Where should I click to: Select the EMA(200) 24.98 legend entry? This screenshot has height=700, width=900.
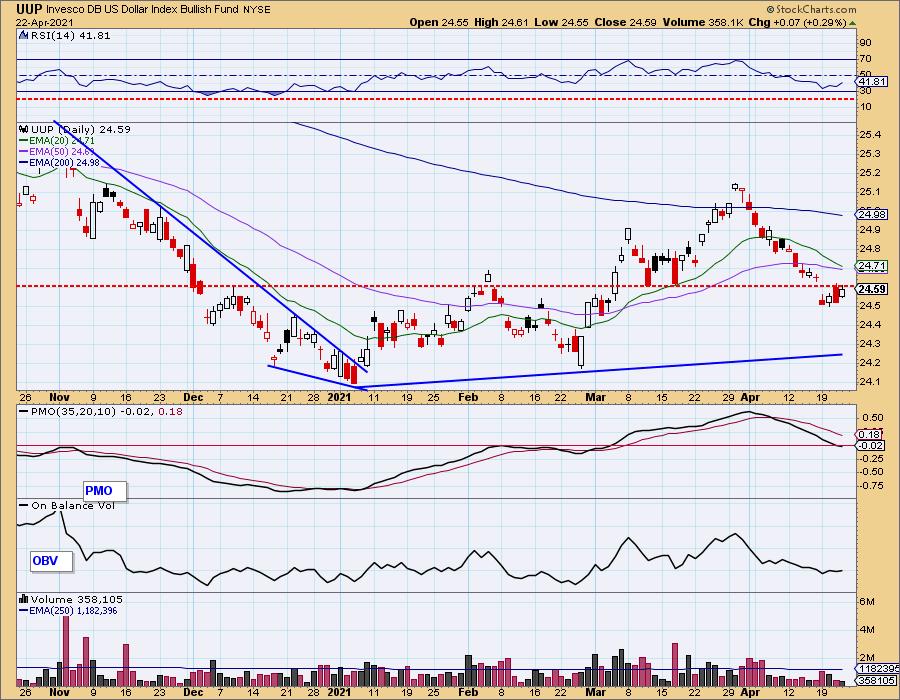click(59, 162)
